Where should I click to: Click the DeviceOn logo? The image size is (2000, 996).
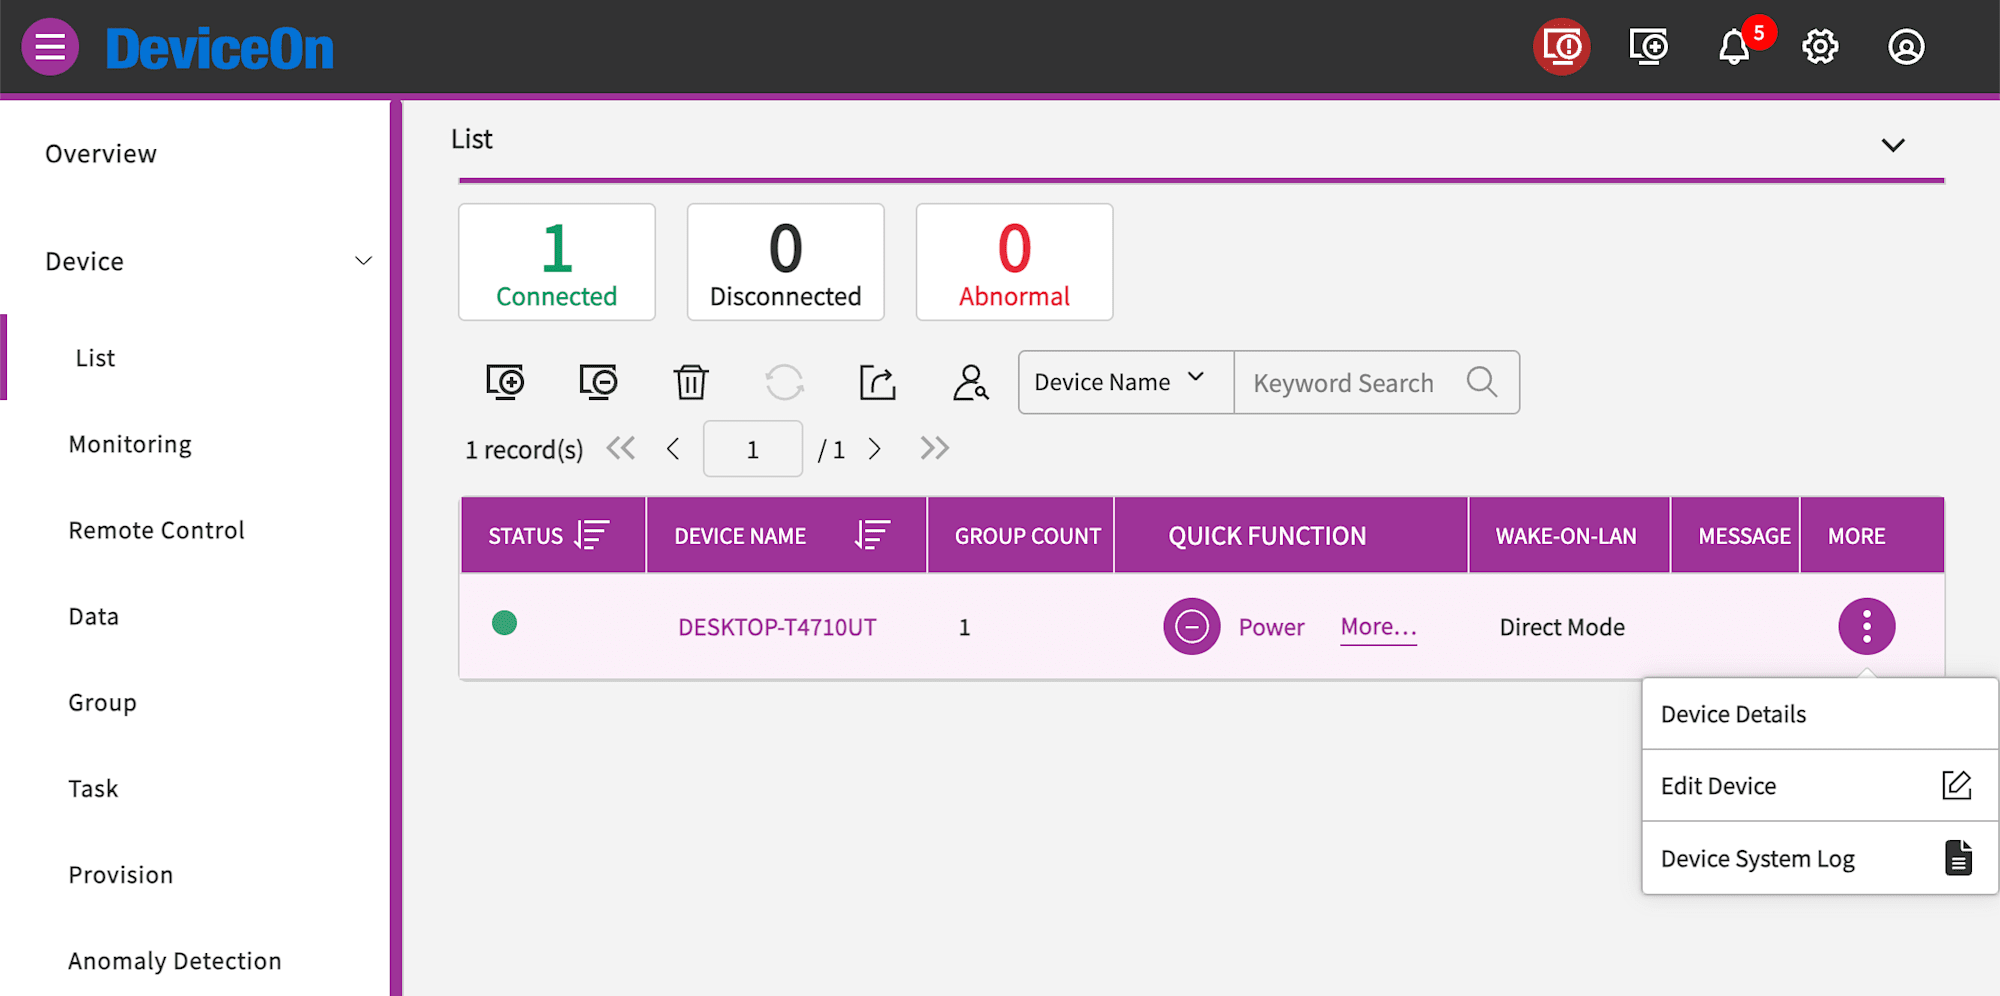tap(219, 48)
